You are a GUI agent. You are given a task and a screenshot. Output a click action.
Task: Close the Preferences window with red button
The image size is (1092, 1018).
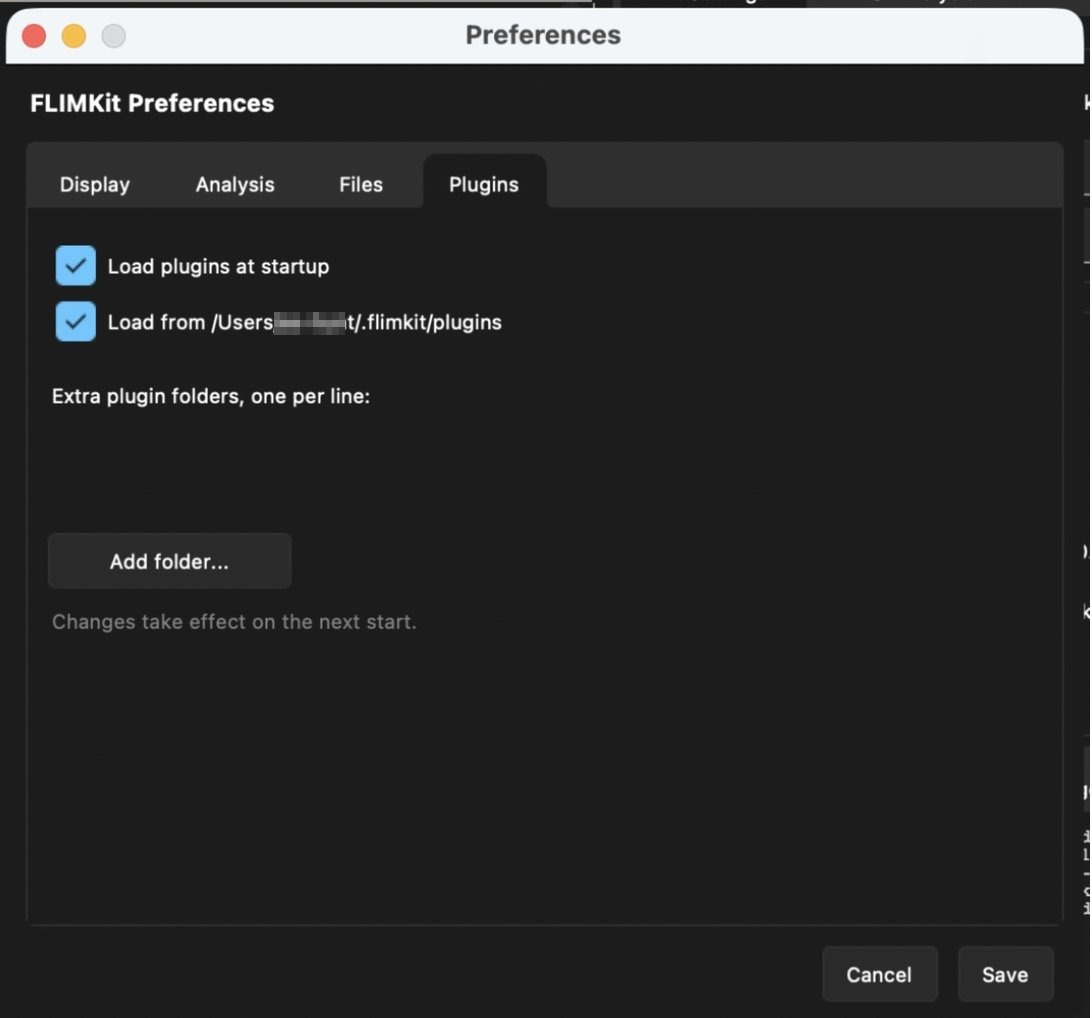tap(34, 36)
